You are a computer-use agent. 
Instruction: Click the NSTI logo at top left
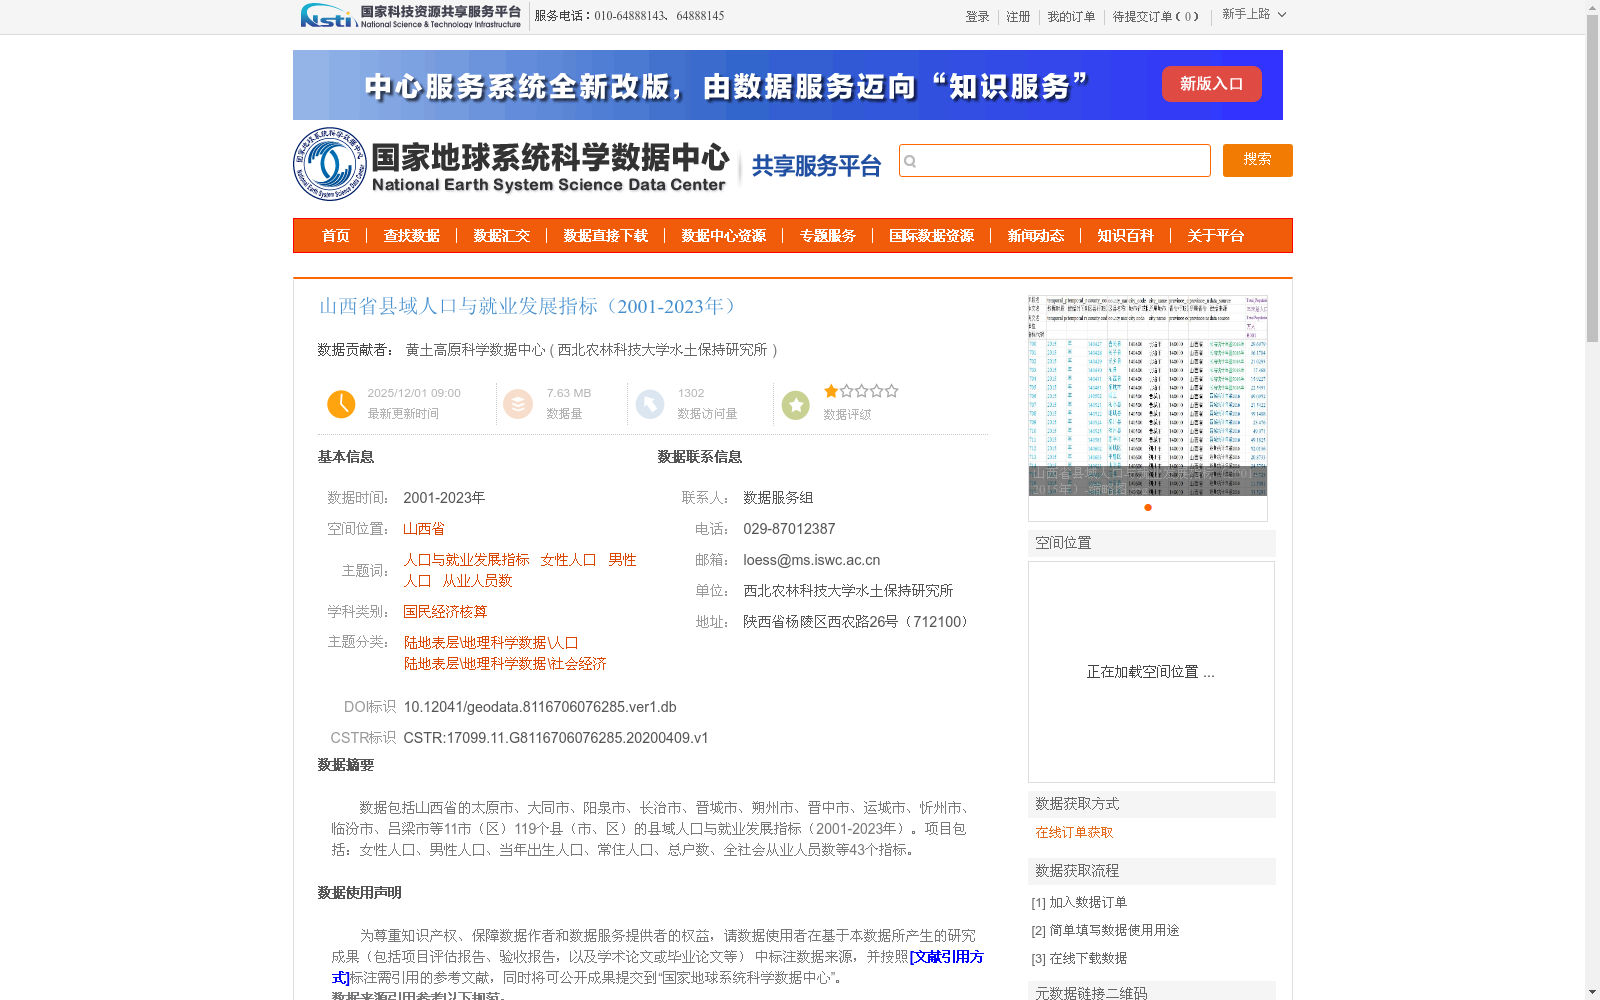pyautogui.click(x=411, y=16)
